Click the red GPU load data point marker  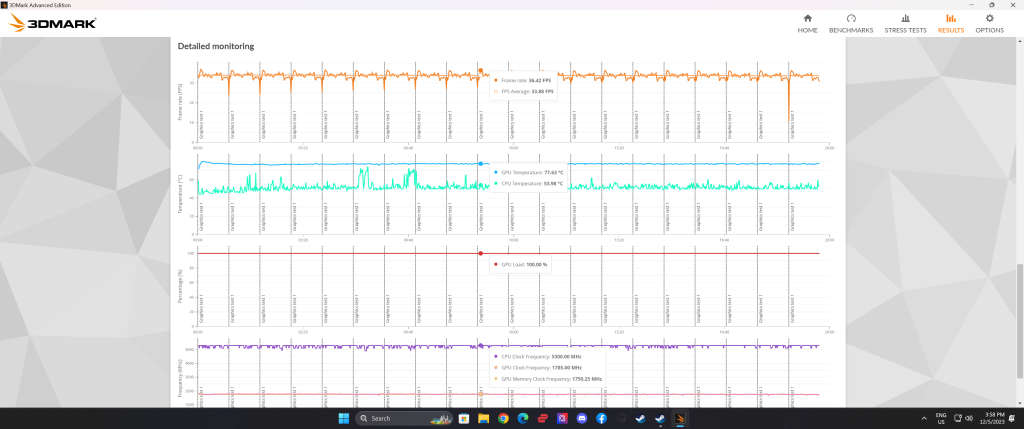481,253
